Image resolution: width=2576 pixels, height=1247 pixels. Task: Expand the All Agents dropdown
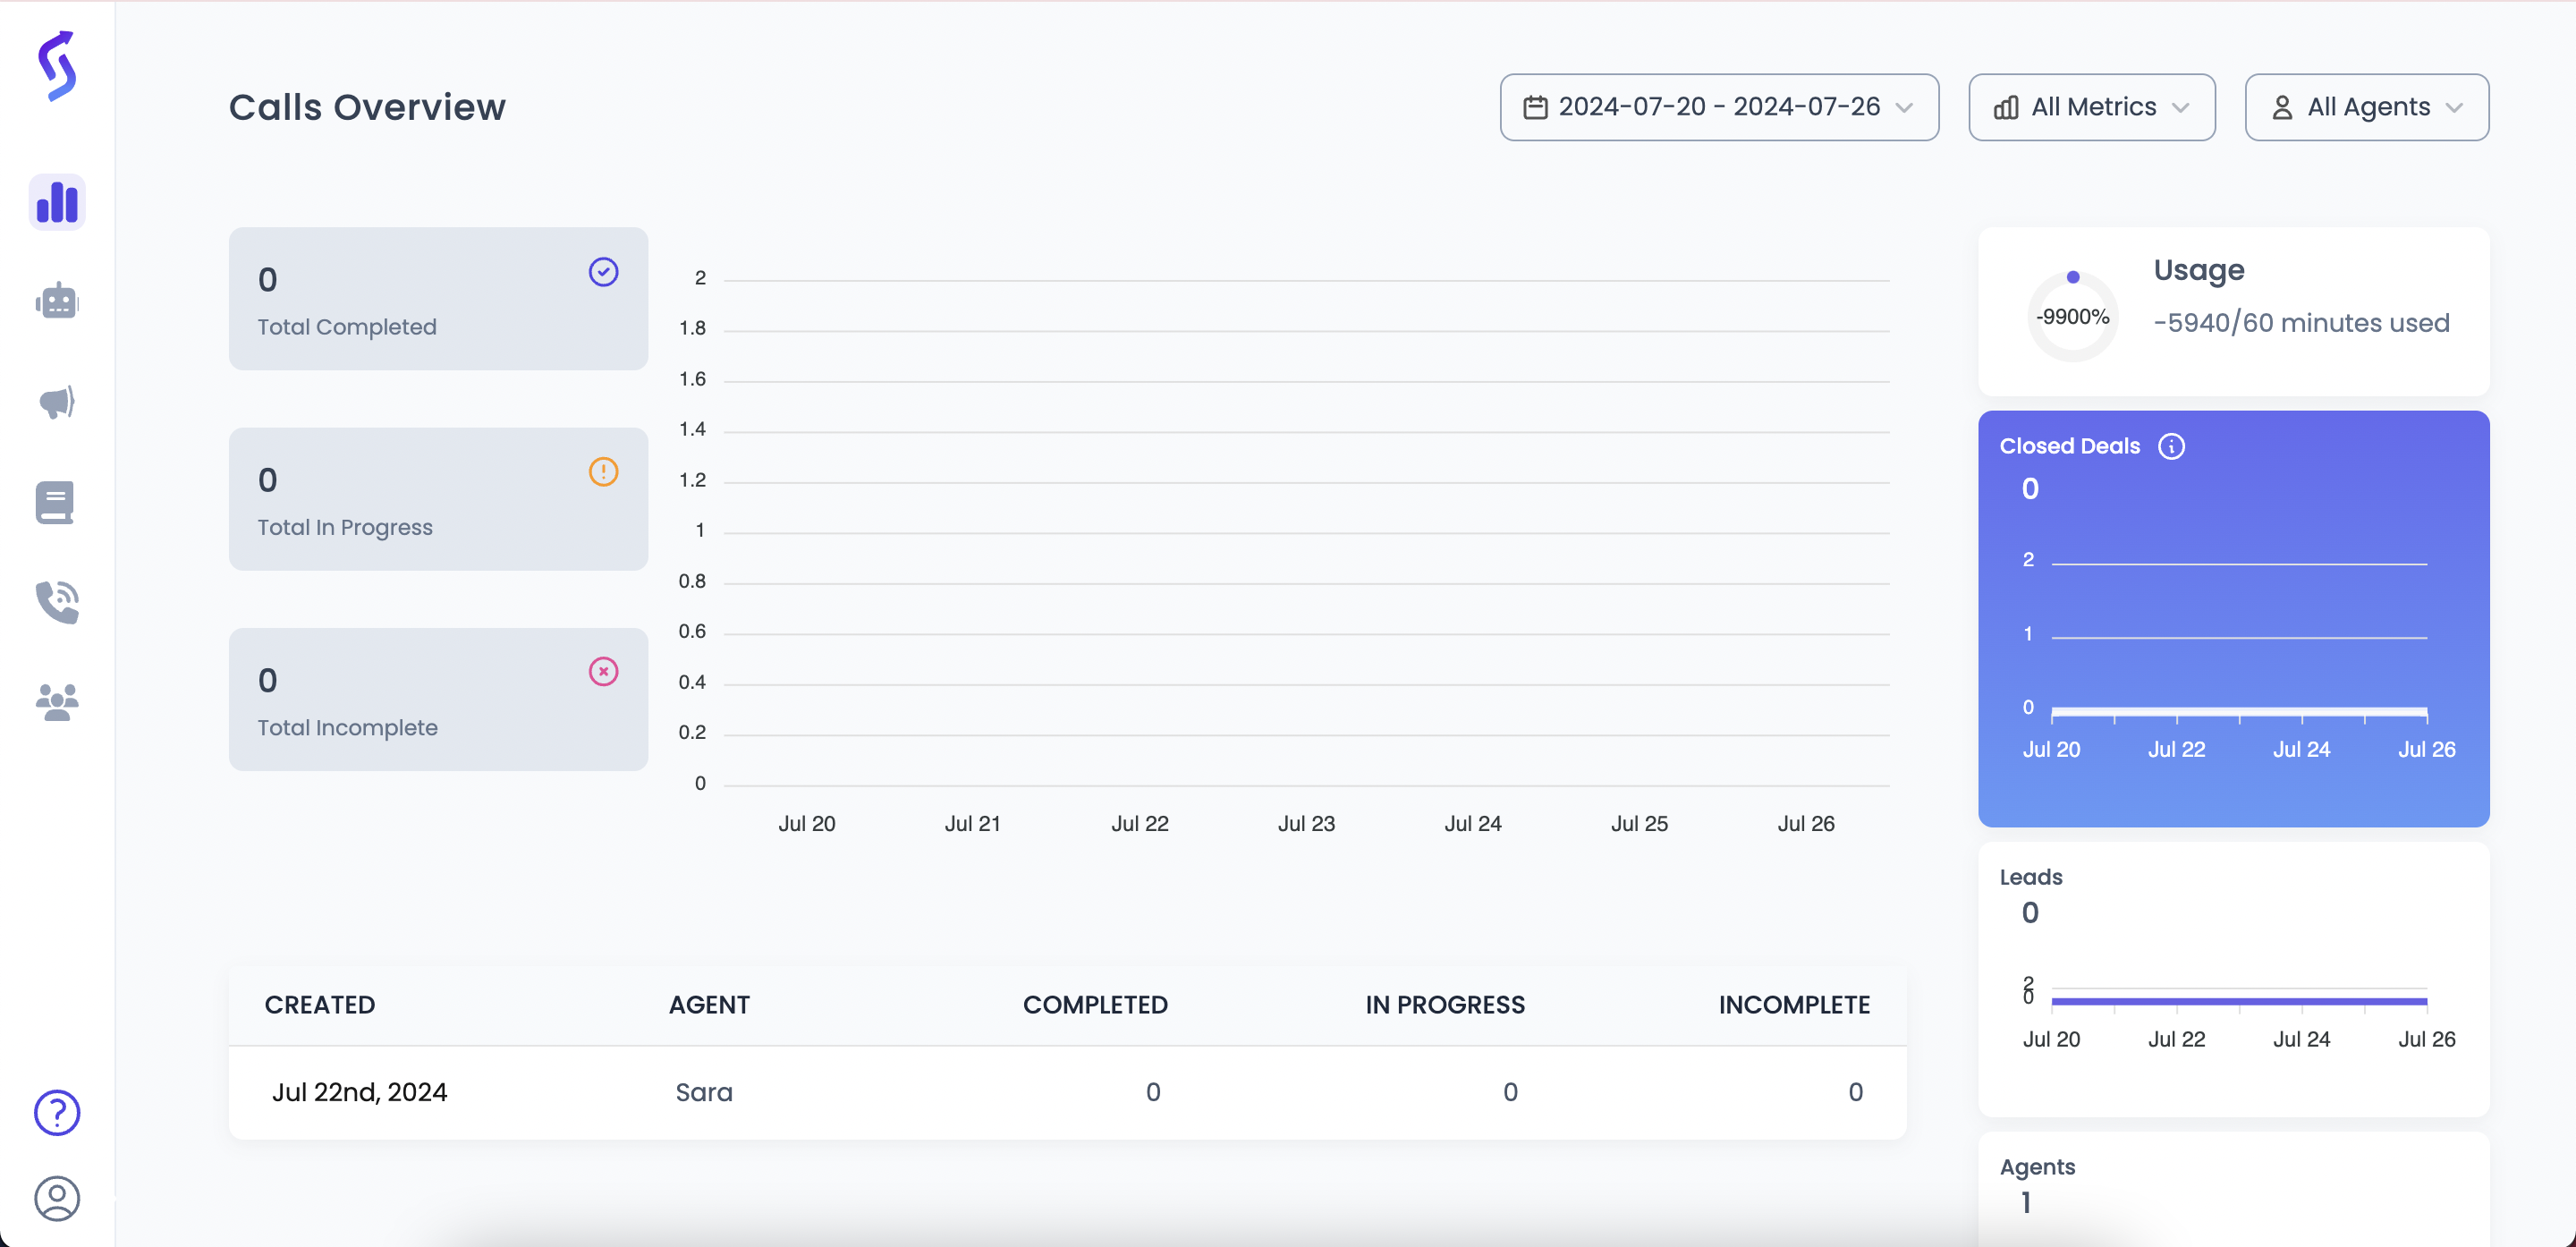2366,107
